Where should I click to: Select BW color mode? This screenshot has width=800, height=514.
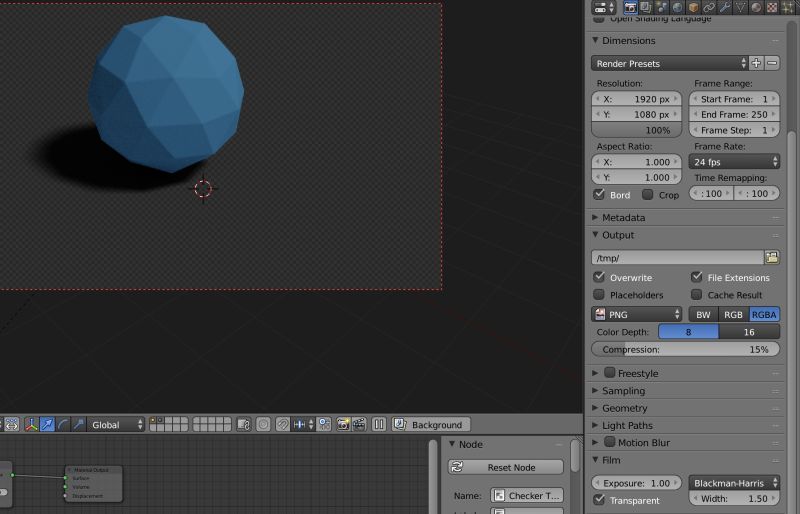703,314
